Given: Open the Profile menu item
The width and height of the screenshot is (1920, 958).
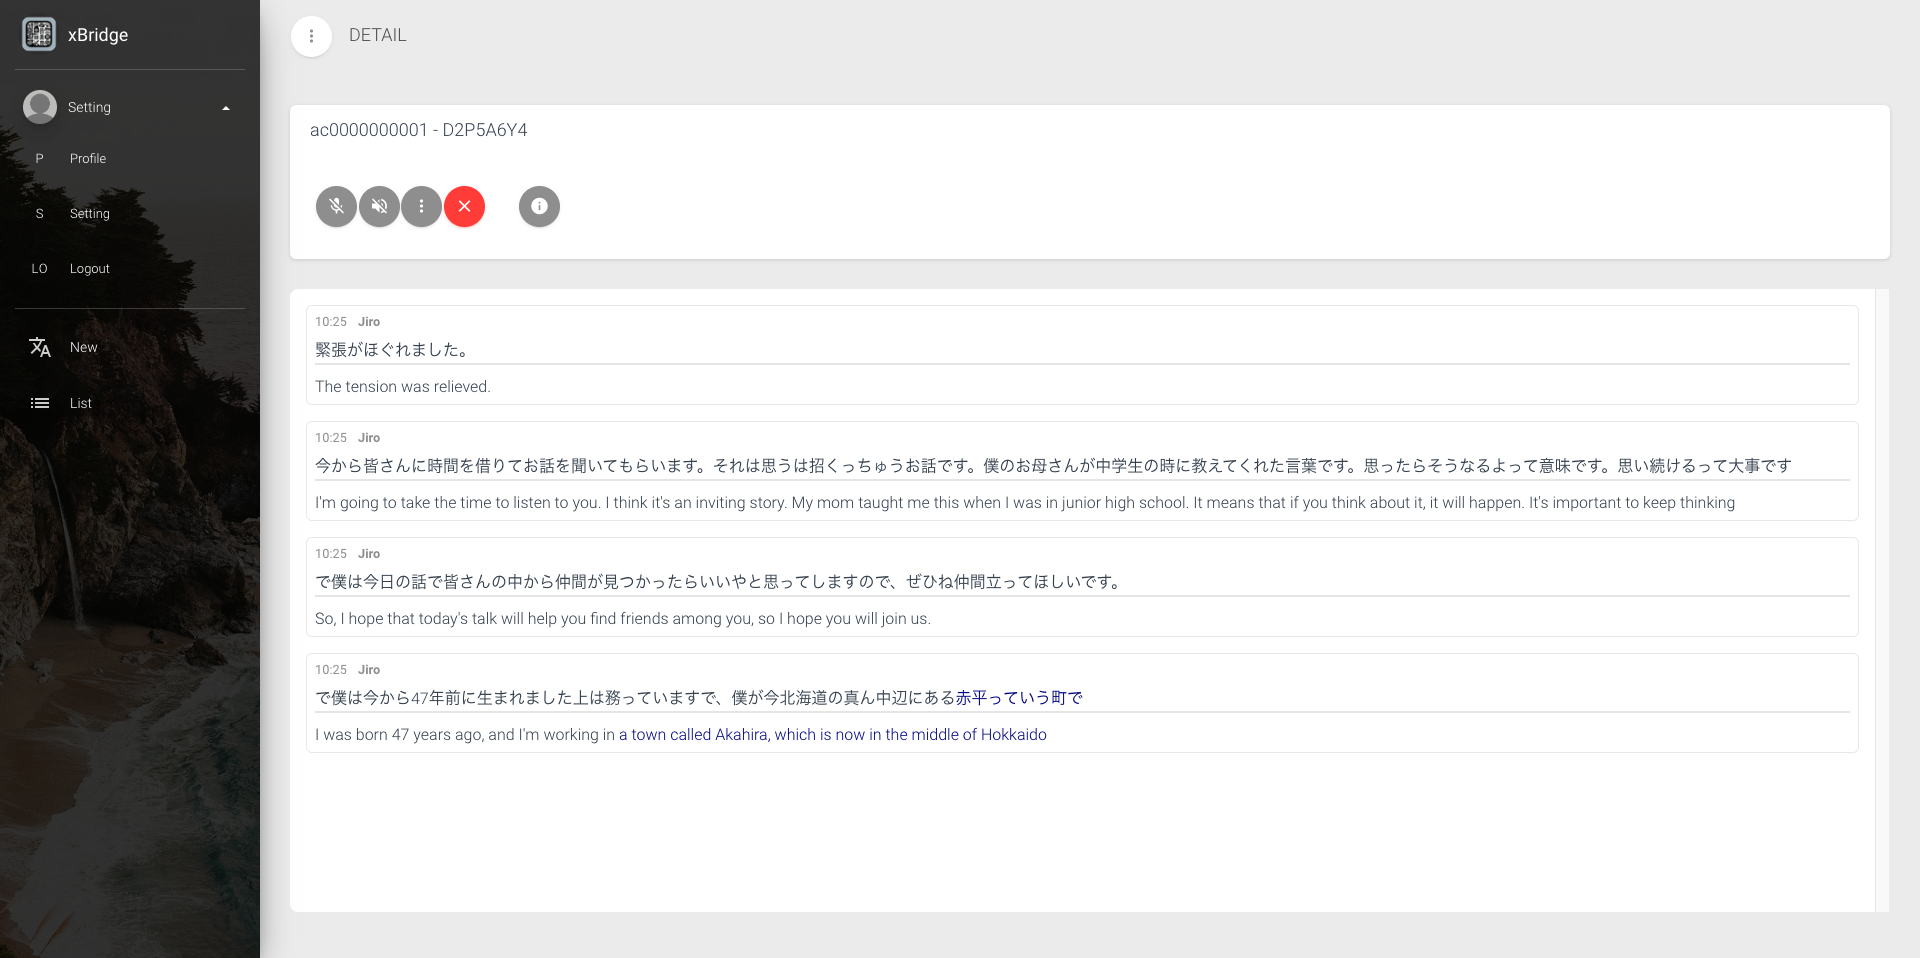Looking at the screenshot, I should pyautogui.click(x=88, y=159).
